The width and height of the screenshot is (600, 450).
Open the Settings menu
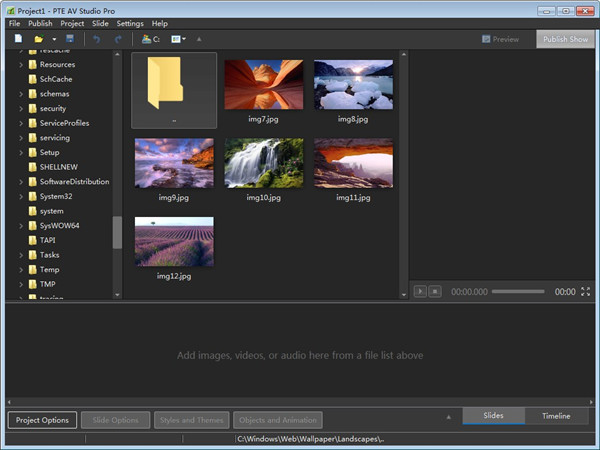pos(130,24)
